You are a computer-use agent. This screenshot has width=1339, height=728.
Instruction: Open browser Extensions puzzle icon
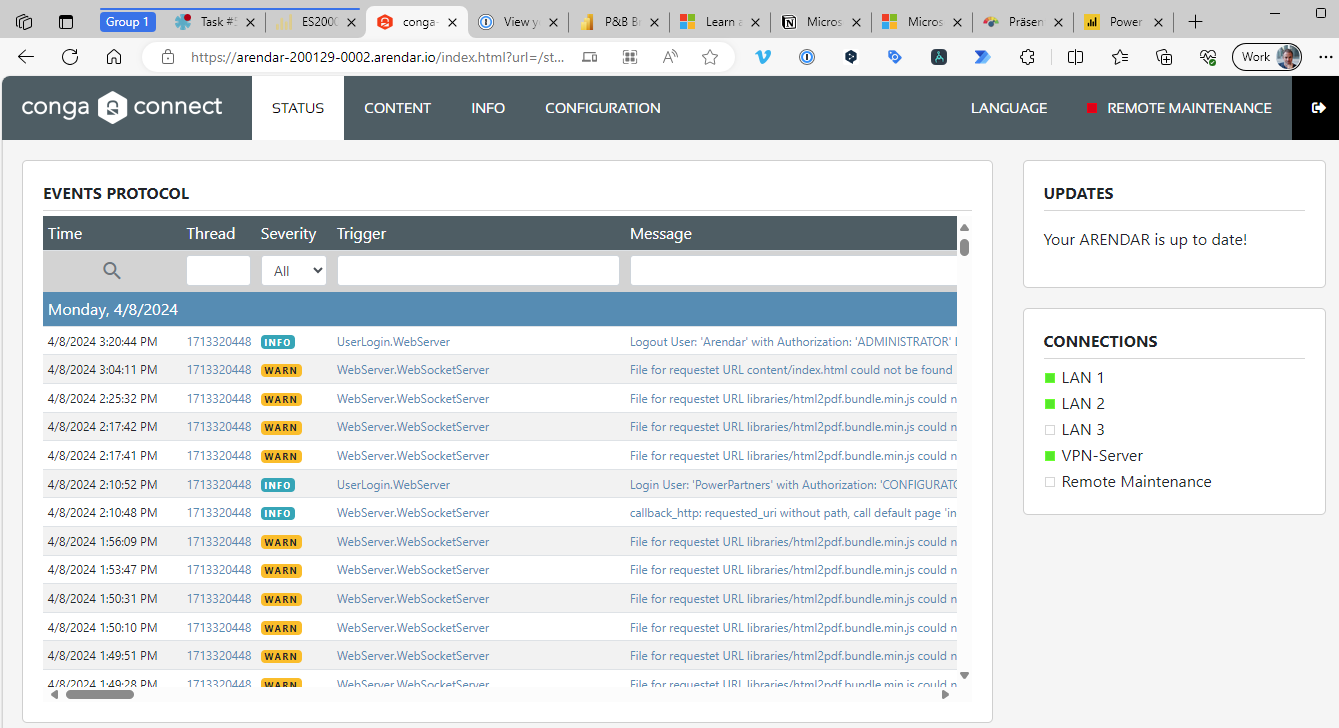coord(1027,57)
